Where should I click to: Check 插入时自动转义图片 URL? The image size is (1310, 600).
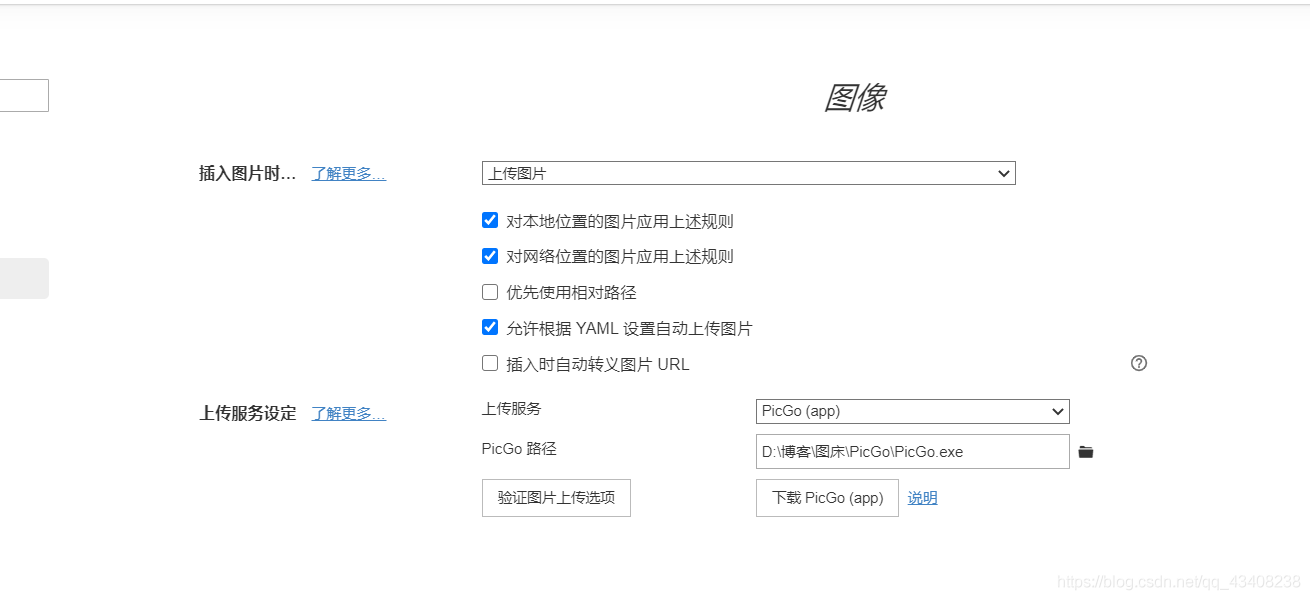(489, 362)
